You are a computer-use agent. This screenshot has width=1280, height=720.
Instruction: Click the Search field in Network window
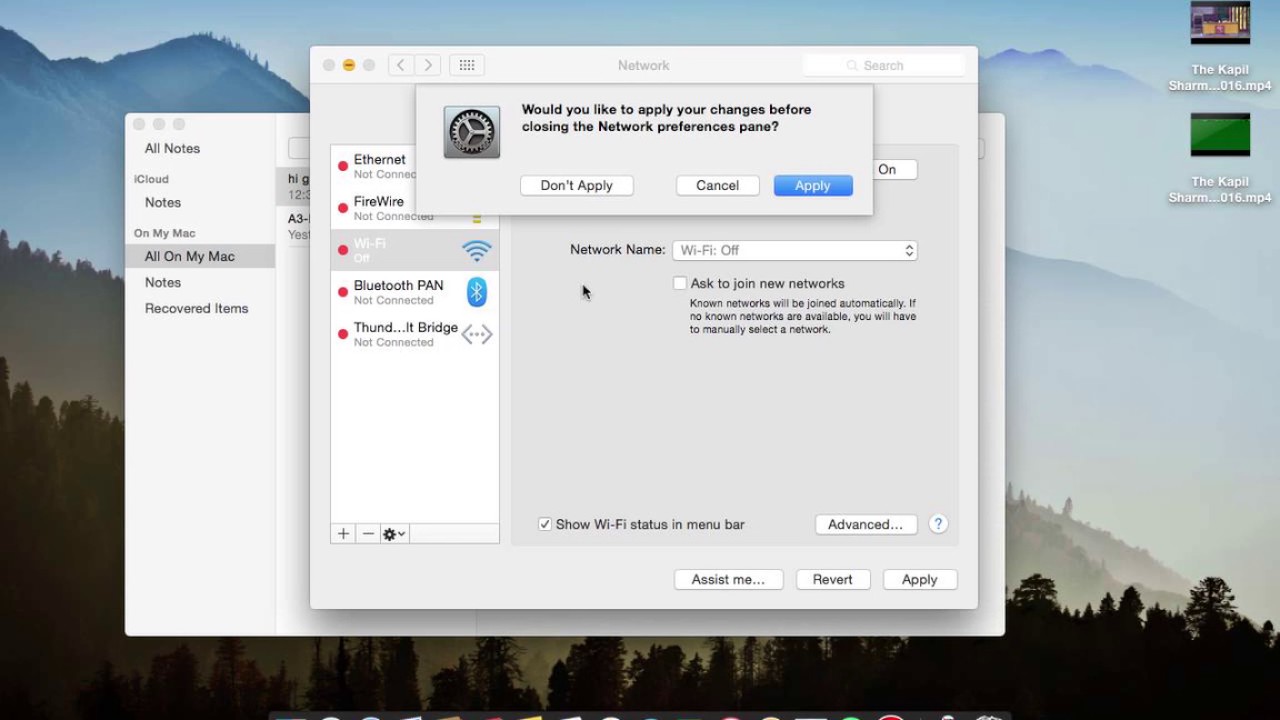tap(883, 65)
